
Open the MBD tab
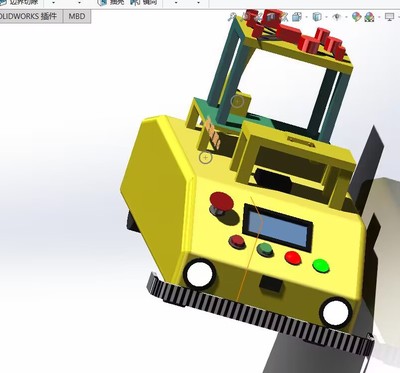coord(77,16)
